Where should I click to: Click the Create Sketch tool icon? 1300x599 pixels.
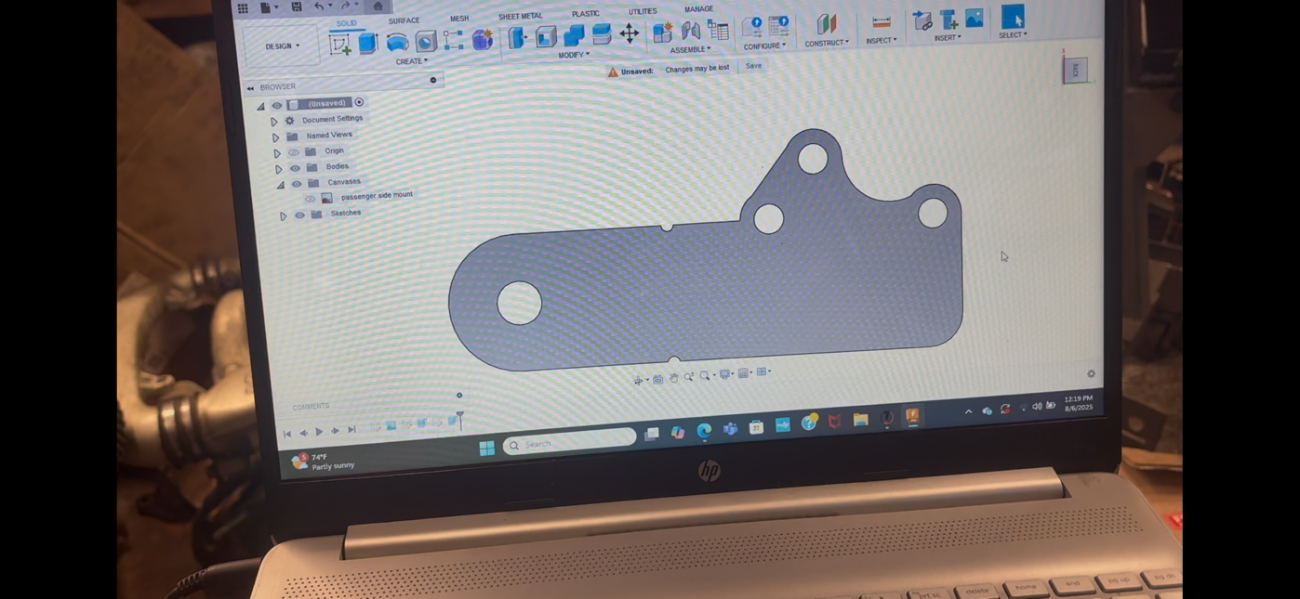tap(340, 44)
